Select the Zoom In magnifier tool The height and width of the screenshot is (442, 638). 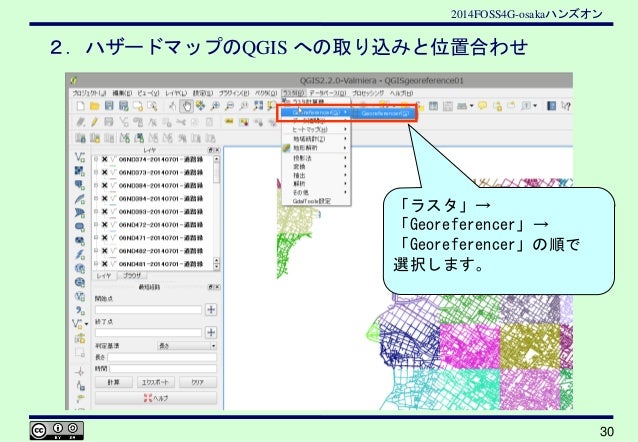coord(215,106)
